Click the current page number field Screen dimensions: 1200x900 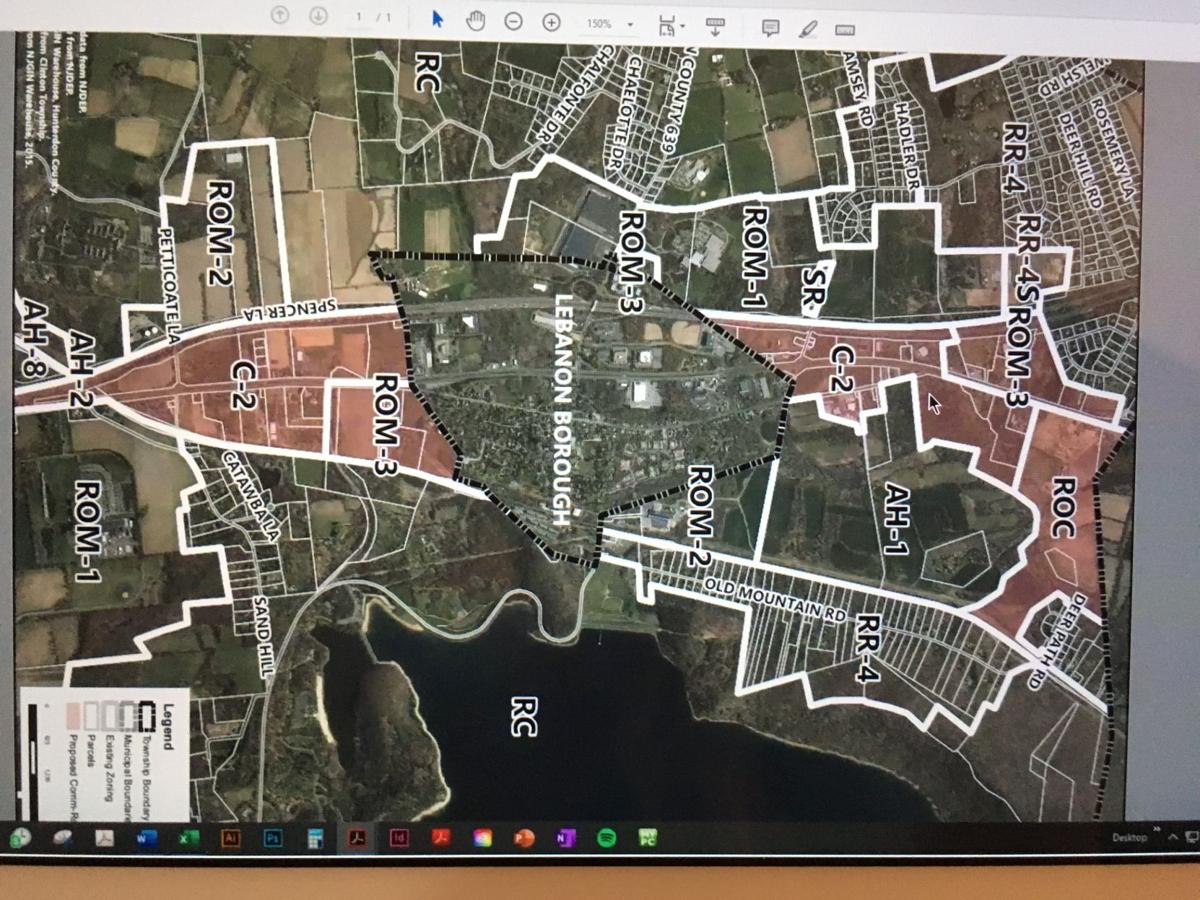[x=360, y=17]
